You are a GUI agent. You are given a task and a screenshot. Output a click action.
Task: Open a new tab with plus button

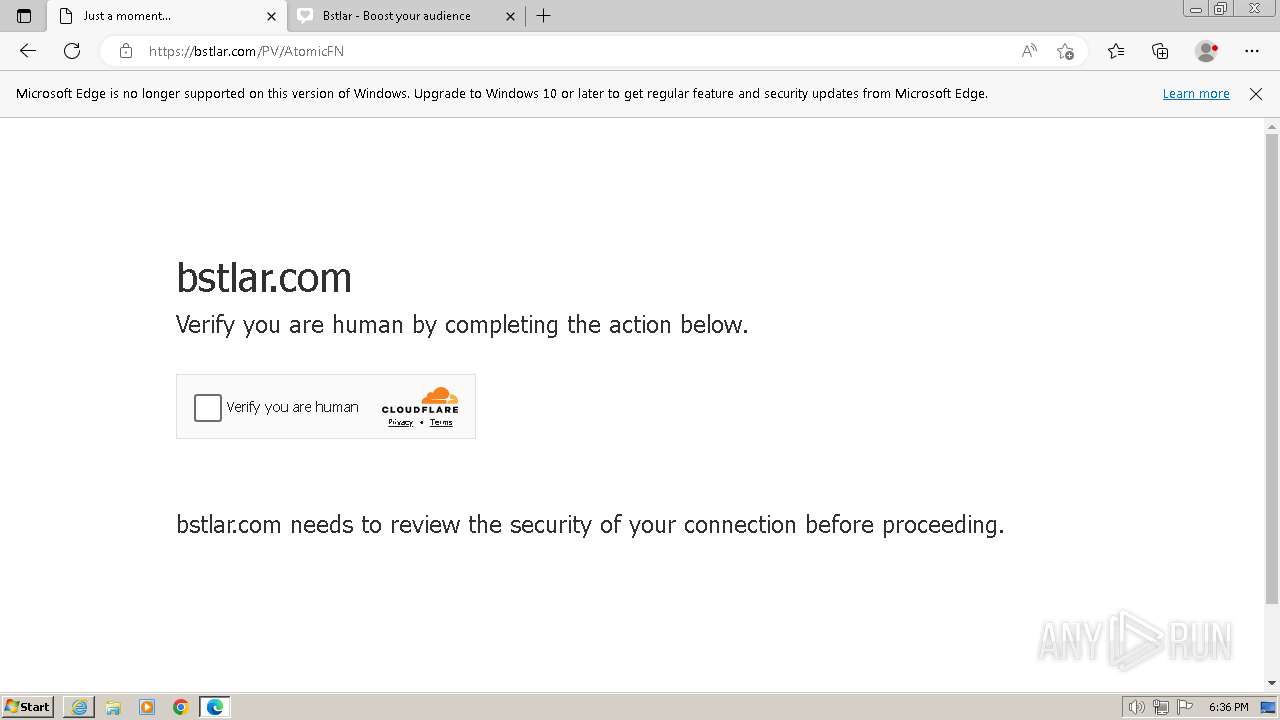pos(543,16)
